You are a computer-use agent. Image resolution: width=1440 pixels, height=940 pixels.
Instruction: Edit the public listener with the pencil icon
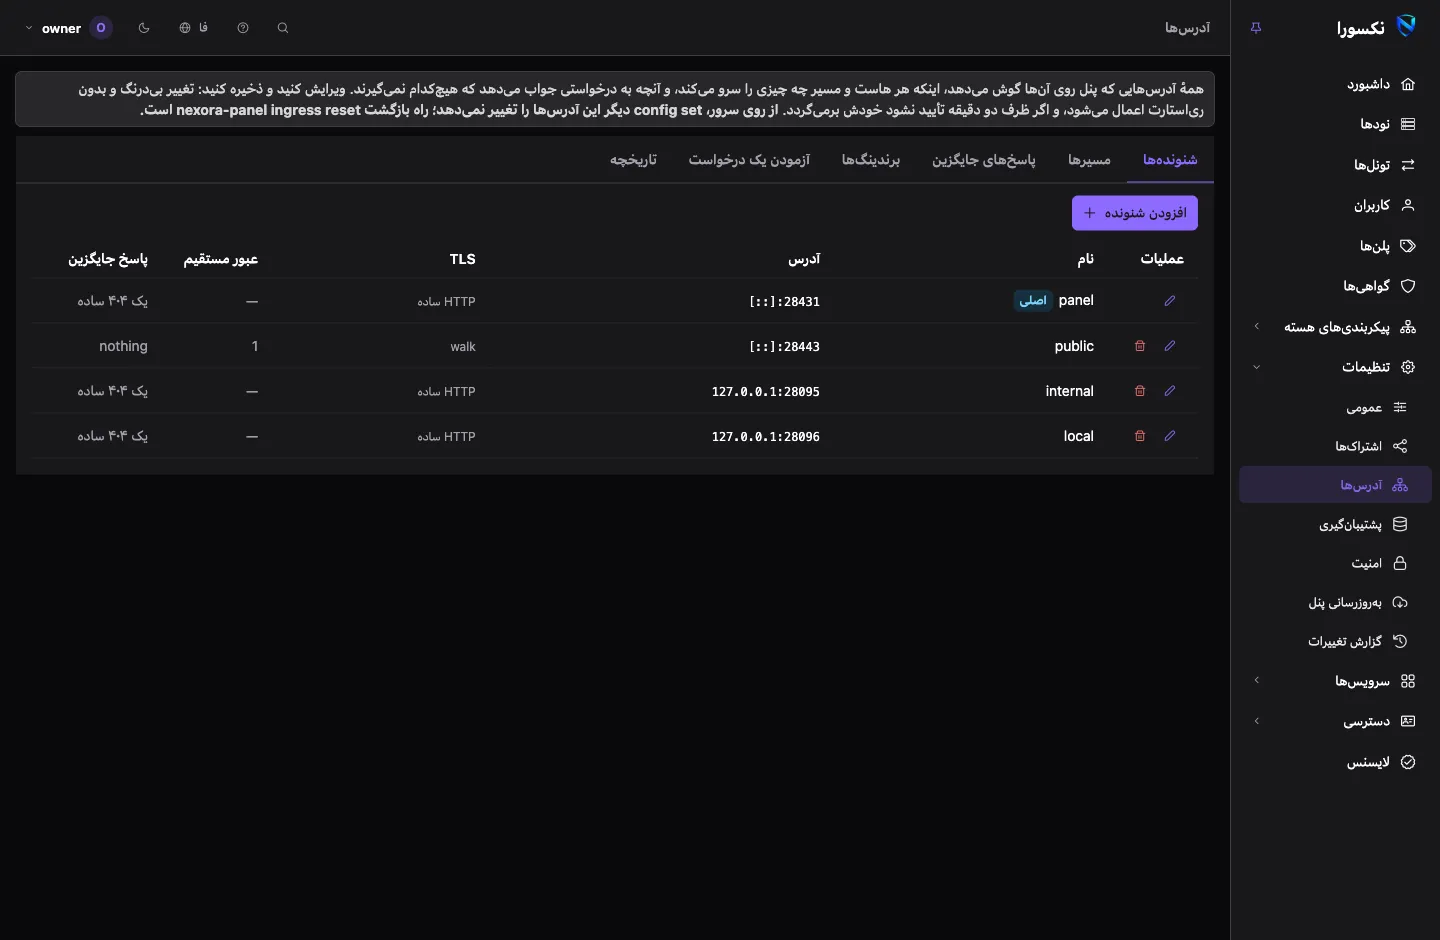[x=1170, y=346]
